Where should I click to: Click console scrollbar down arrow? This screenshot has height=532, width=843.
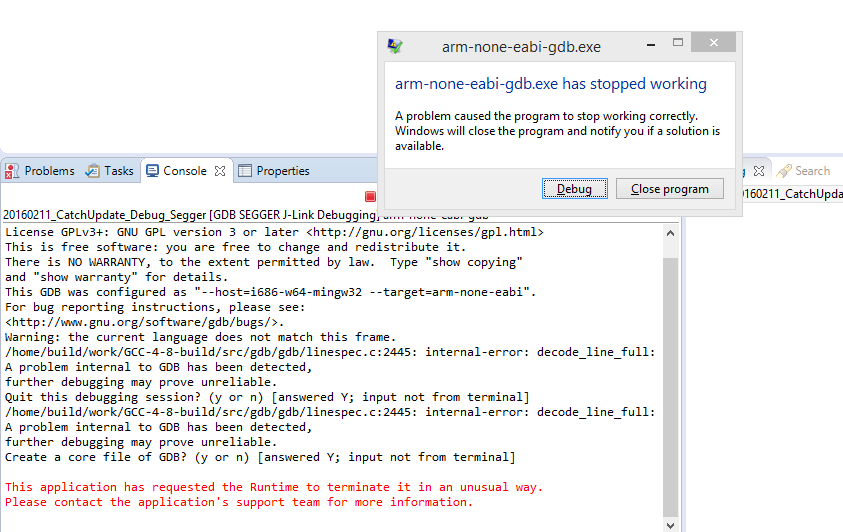click(670, 525)
